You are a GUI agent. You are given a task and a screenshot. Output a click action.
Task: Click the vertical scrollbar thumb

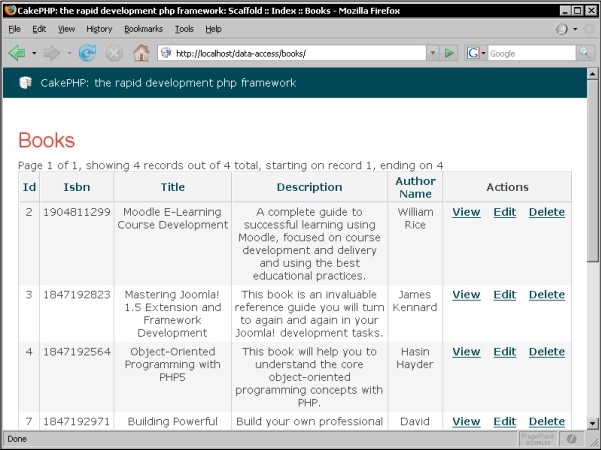coord(593,171)
